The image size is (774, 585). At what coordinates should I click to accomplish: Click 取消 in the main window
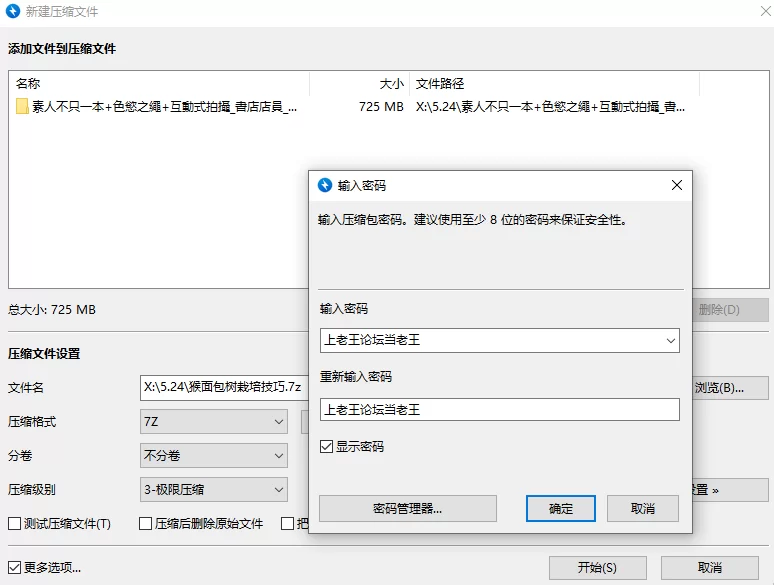pos(710,568)
